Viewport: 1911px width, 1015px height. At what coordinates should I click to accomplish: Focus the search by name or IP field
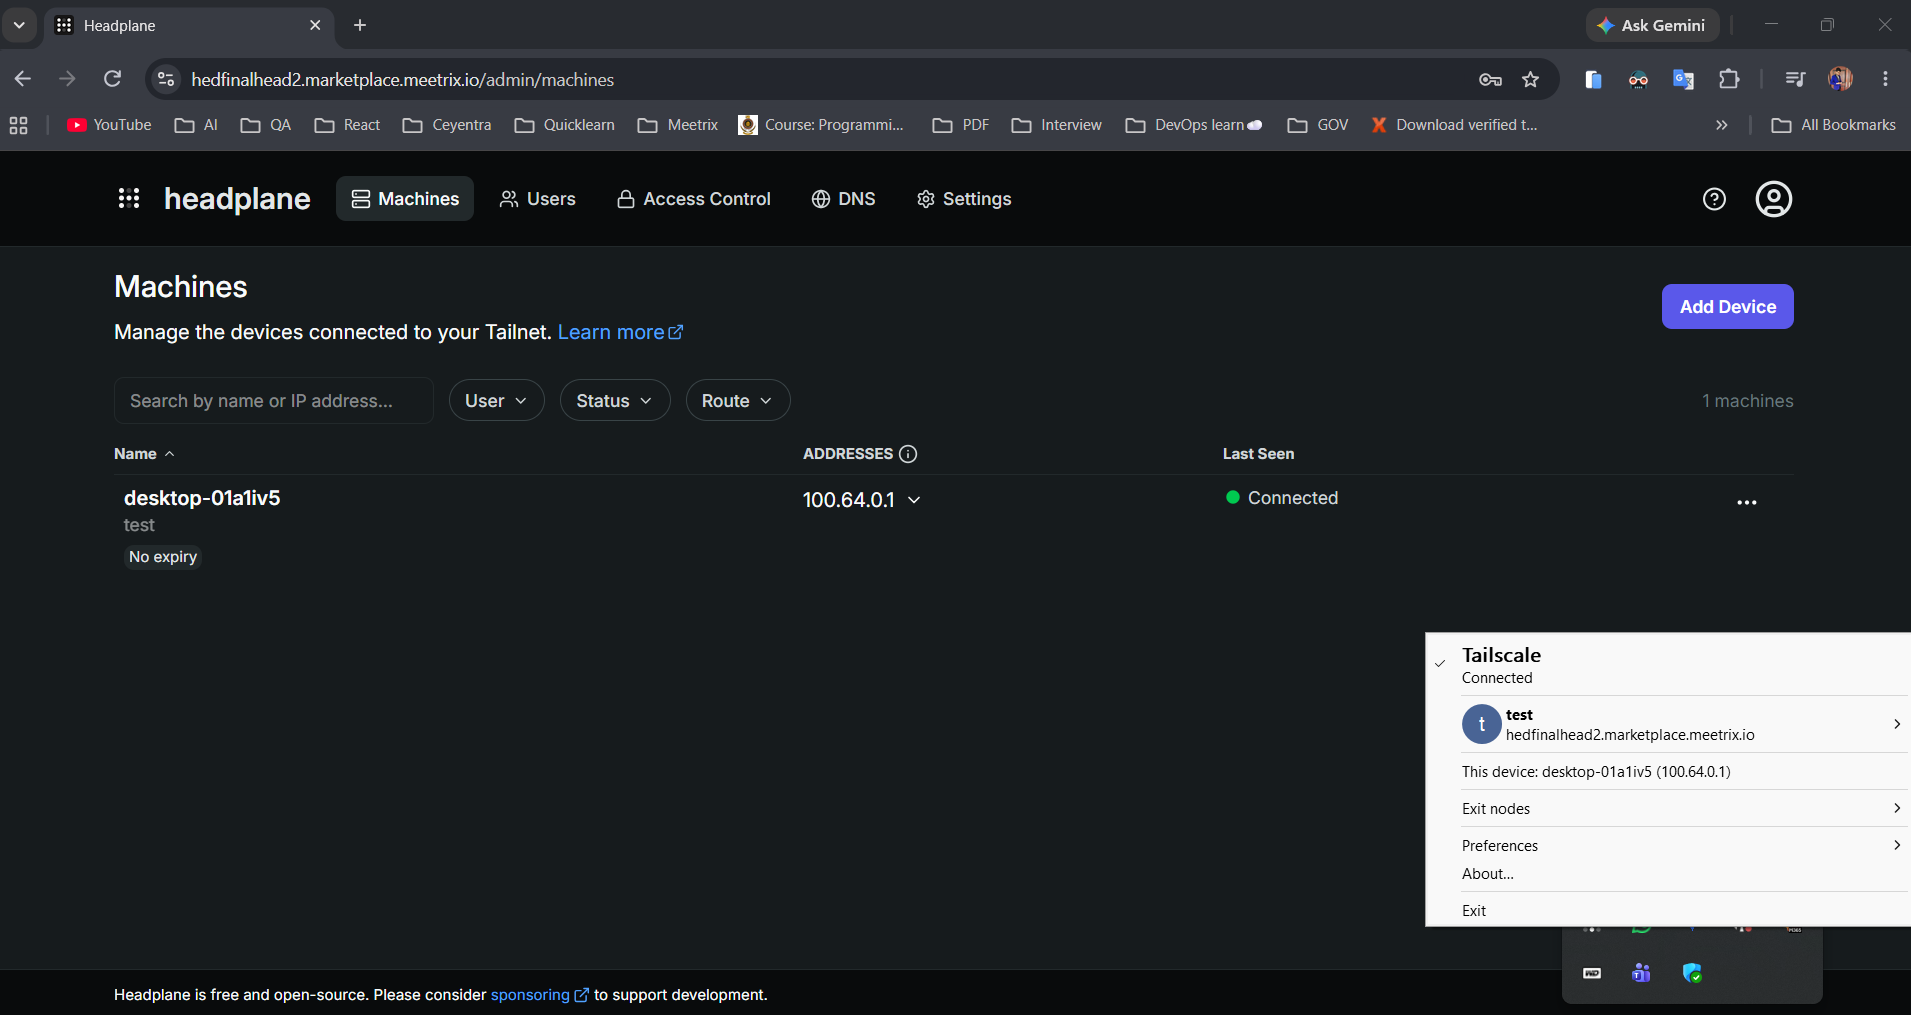[274, 400]
